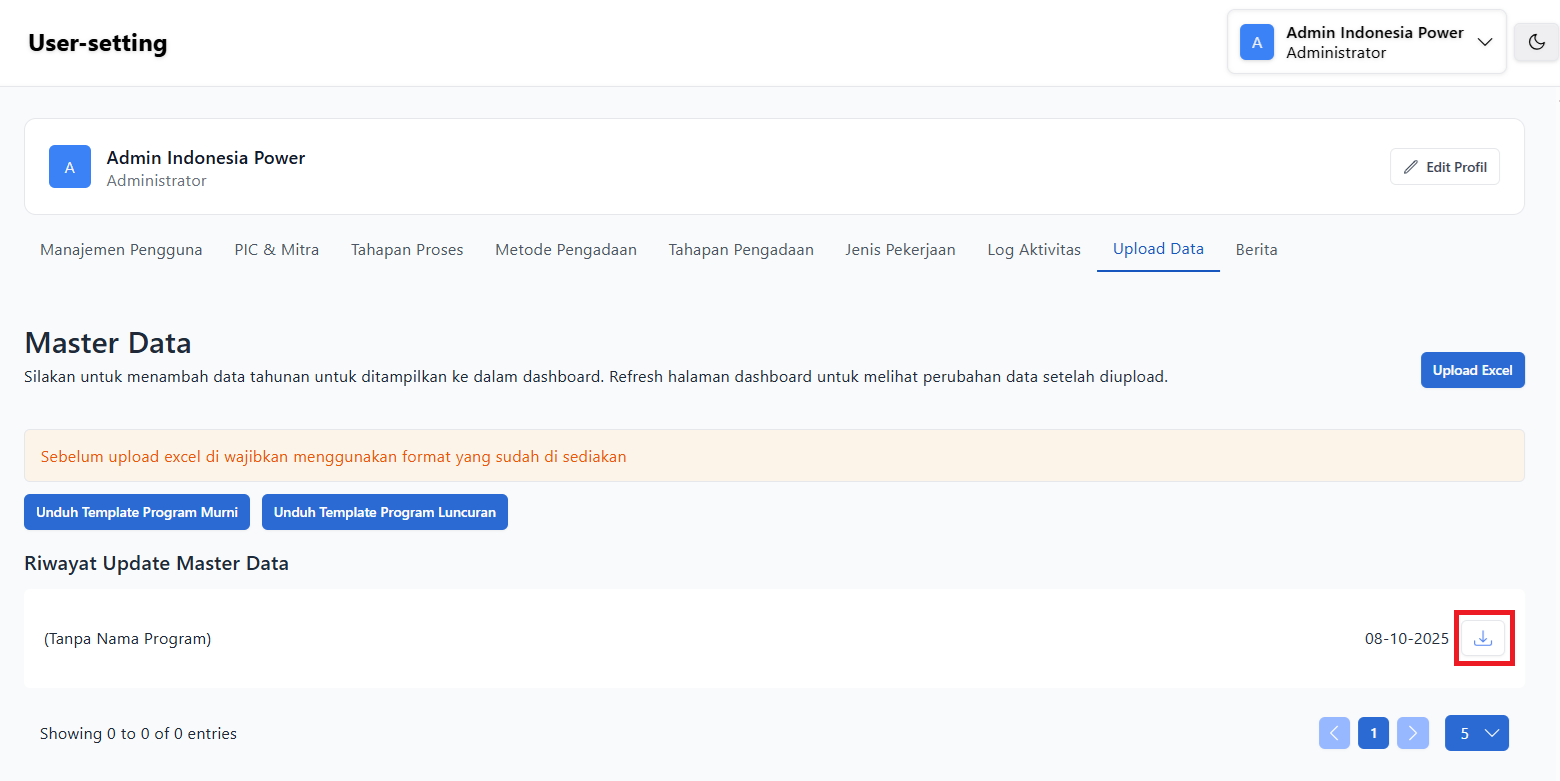This screenshot has width=1560, height=781.
Task: Click header avatar icon beside Admin name
Action: click(x=1257, y=42)
